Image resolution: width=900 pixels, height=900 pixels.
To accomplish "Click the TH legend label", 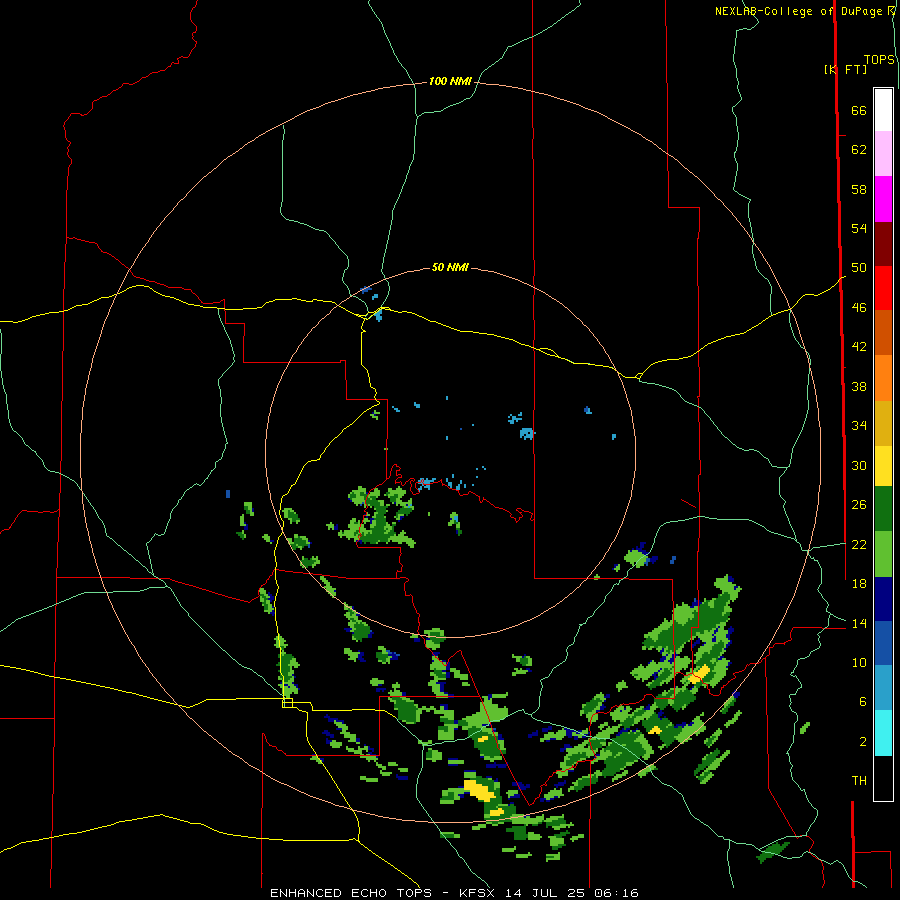I will tap(859, 781).
